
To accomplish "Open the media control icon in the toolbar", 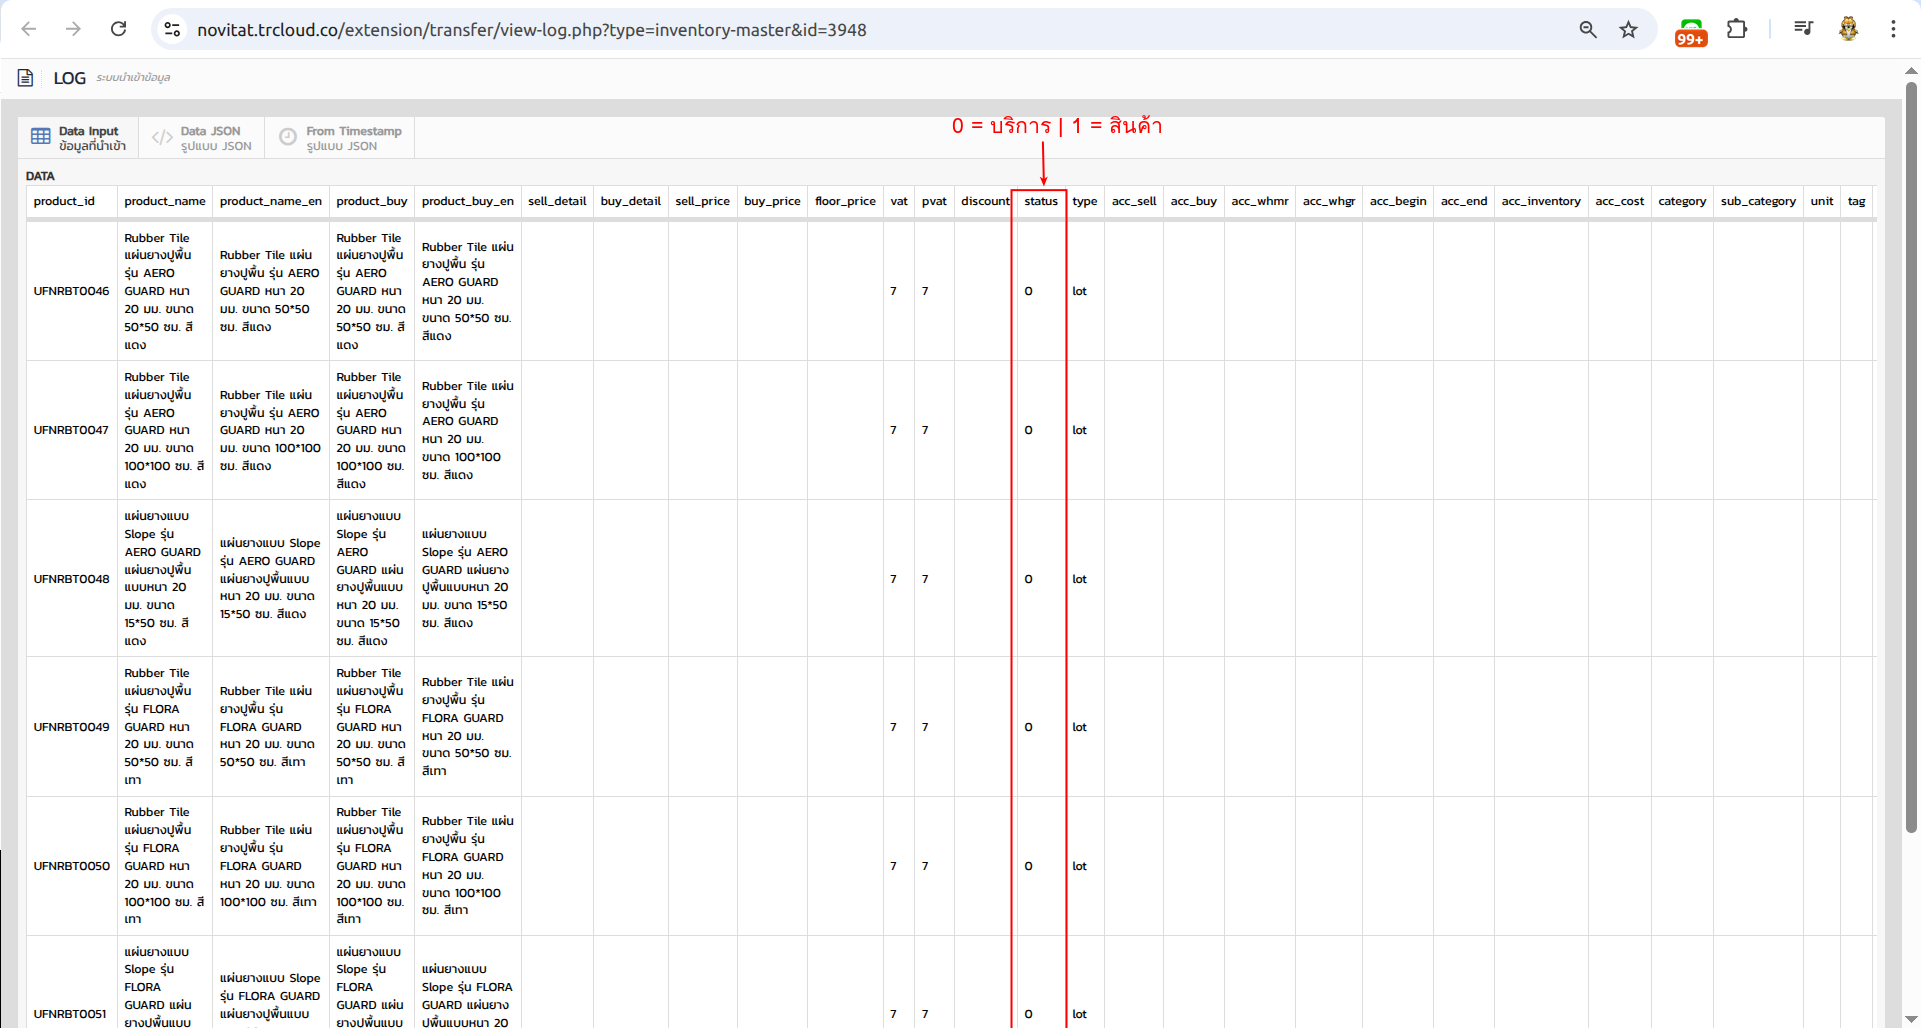I will (x=1803, y=29).
